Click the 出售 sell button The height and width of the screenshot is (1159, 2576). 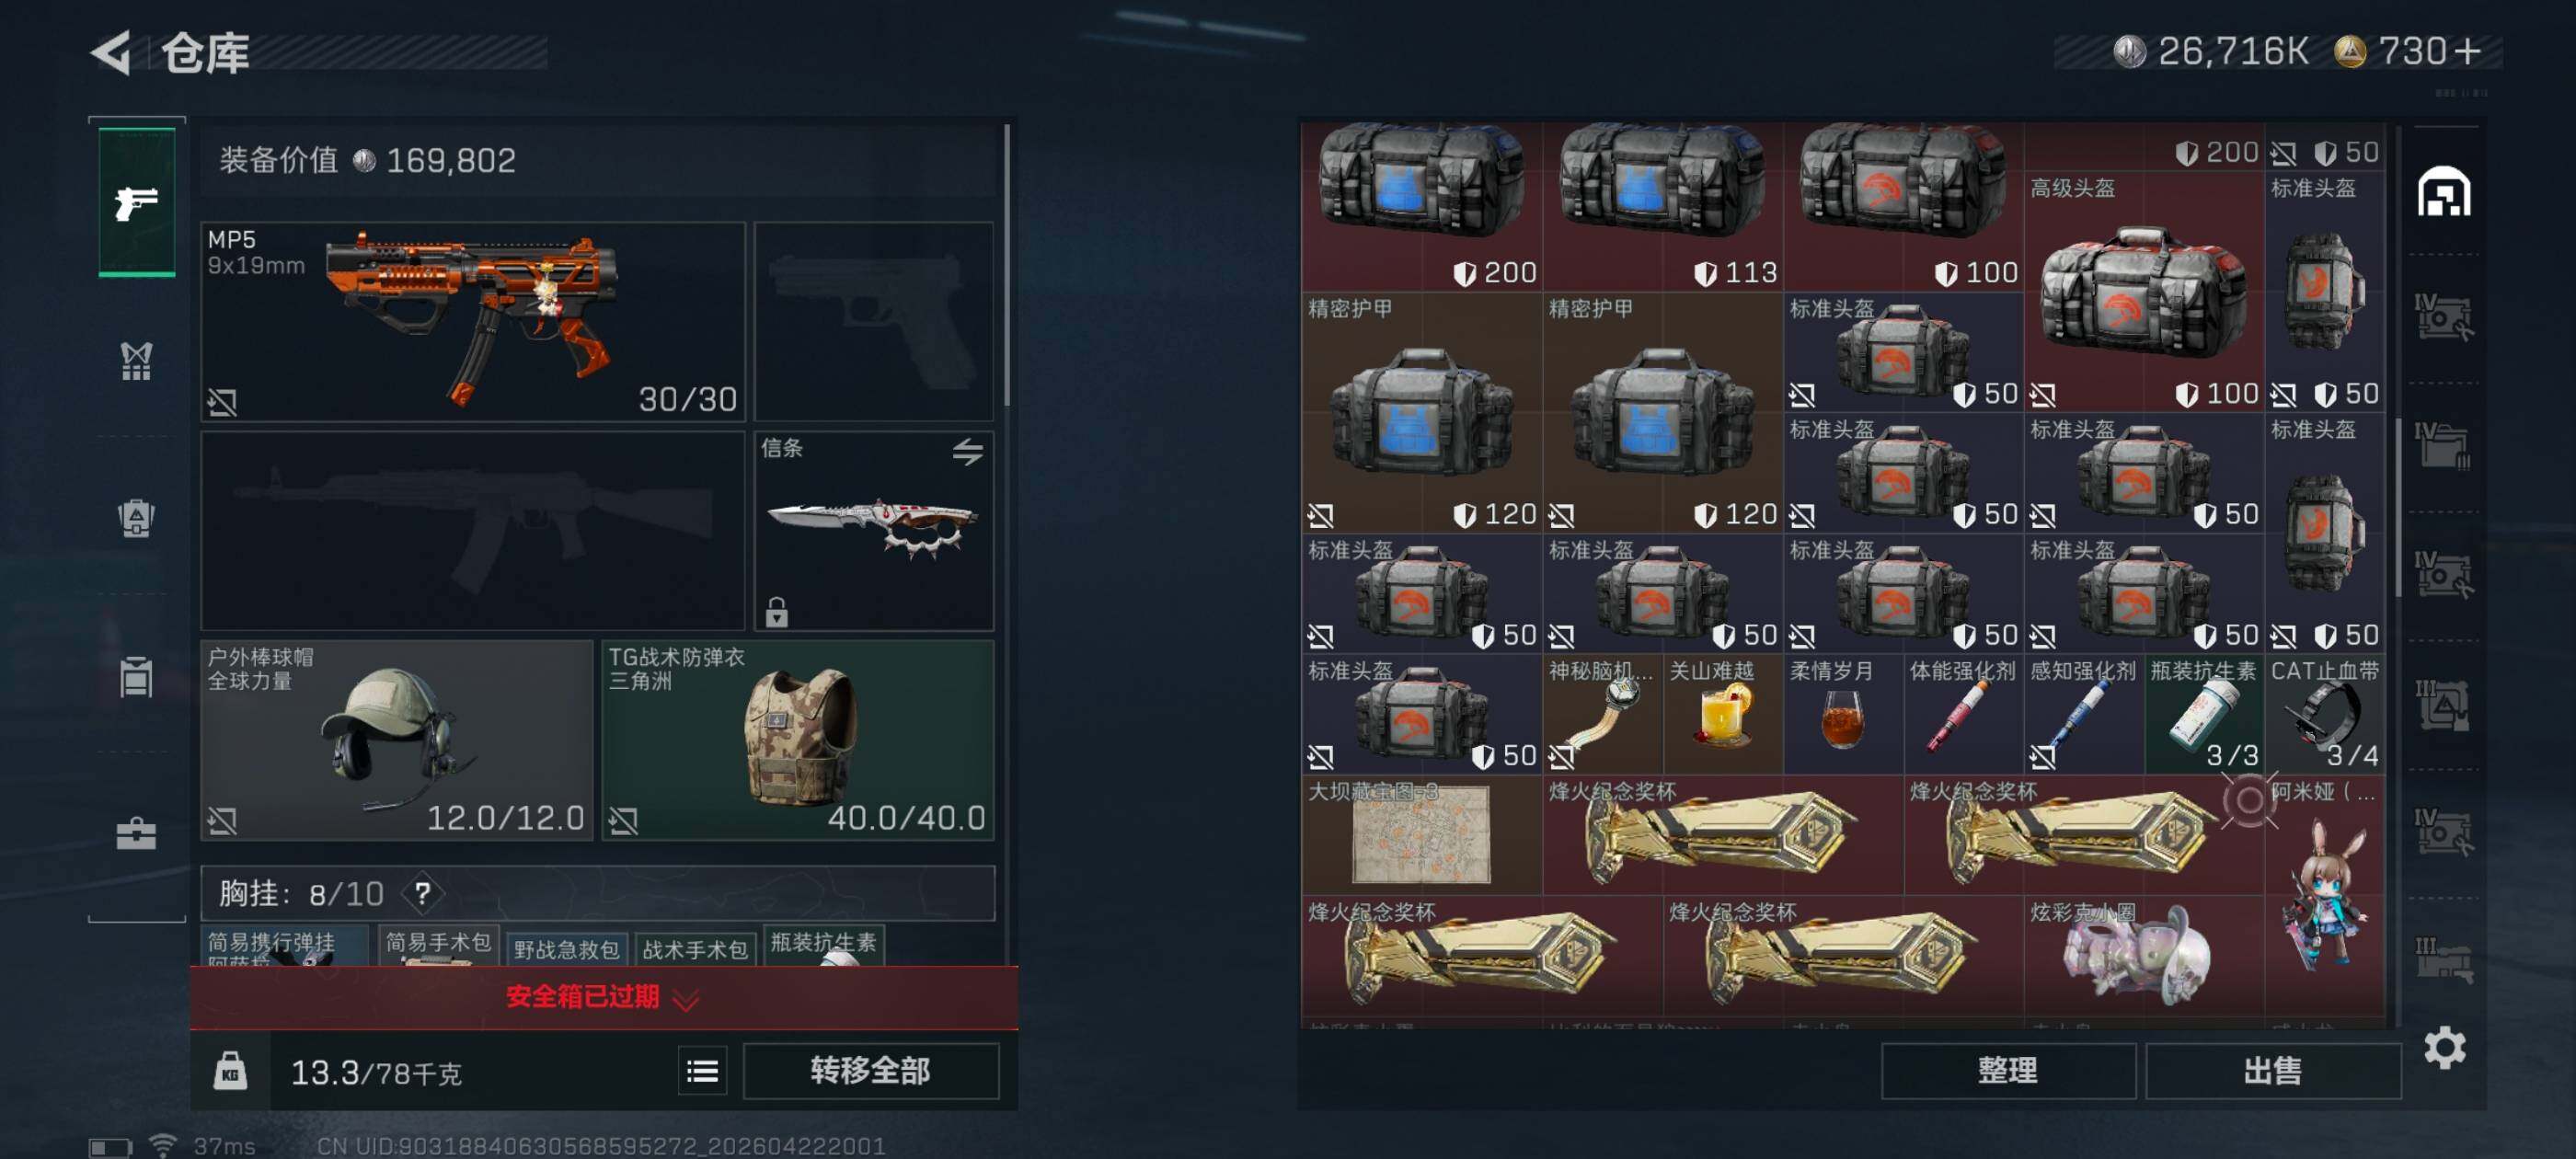(x=2272, y=1071)
